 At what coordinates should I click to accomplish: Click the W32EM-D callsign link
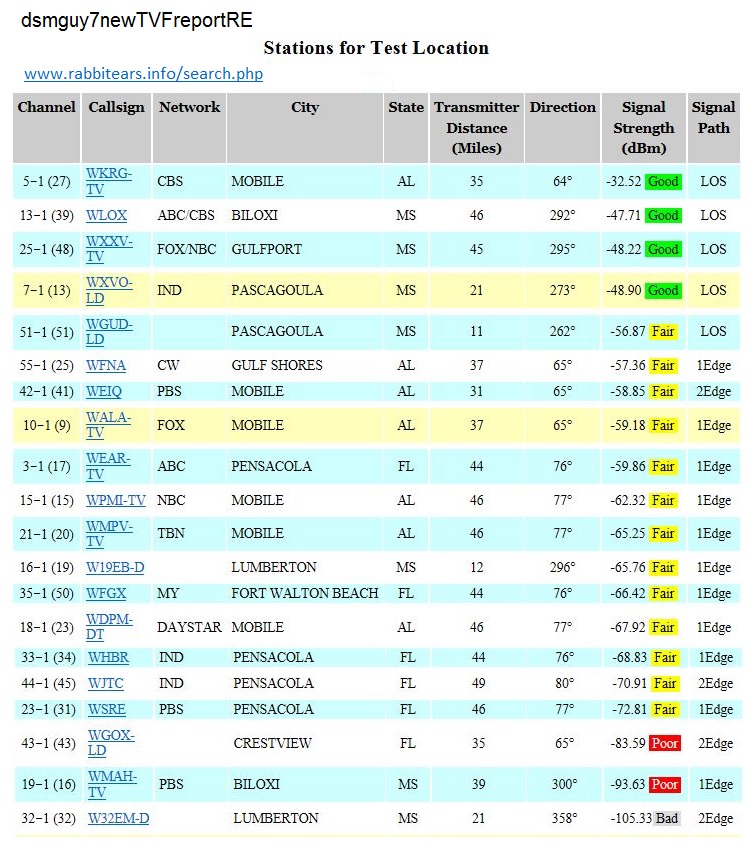click(118, 818)
